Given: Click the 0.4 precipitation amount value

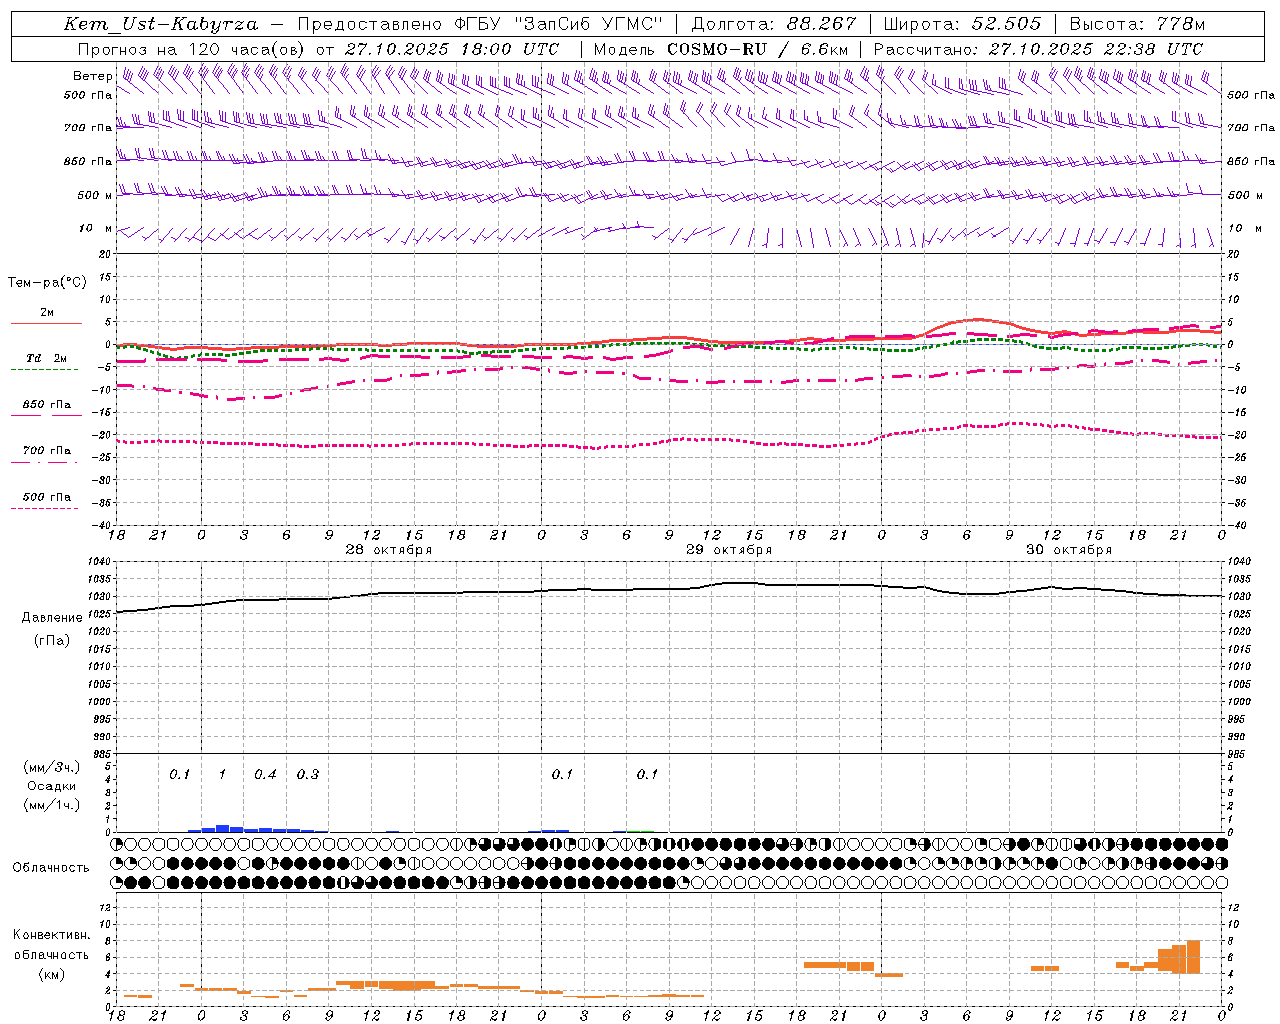Looking at the screenshot, I should tap(265, 774).
